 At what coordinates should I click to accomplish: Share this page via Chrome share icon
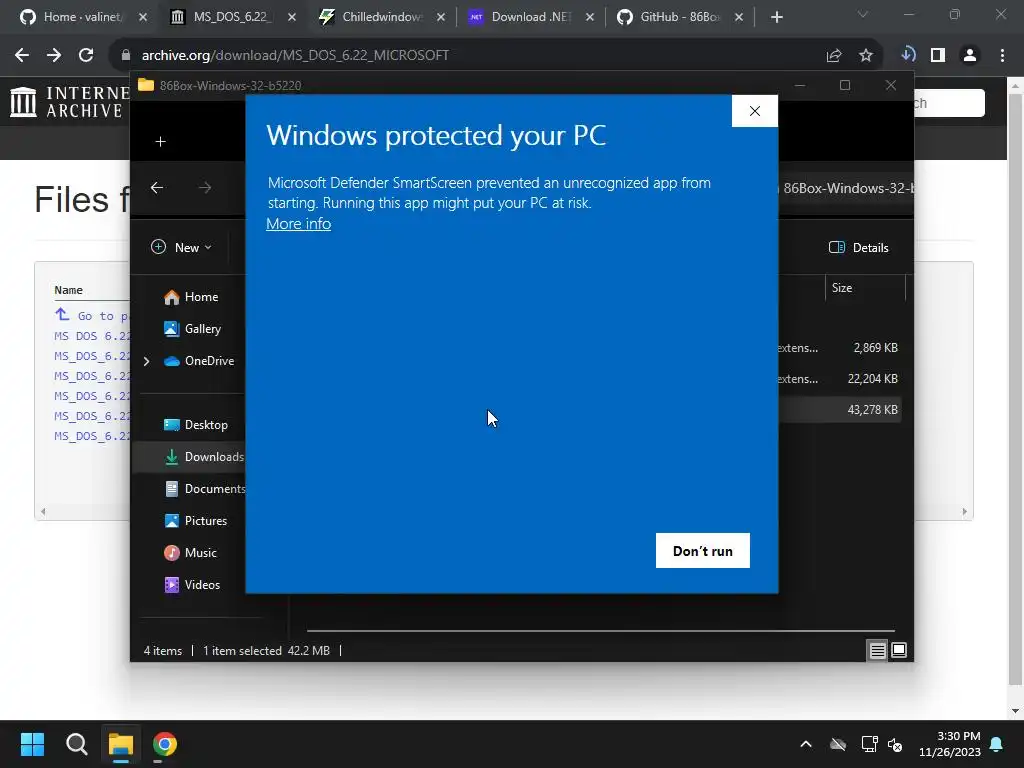(833, 56)
